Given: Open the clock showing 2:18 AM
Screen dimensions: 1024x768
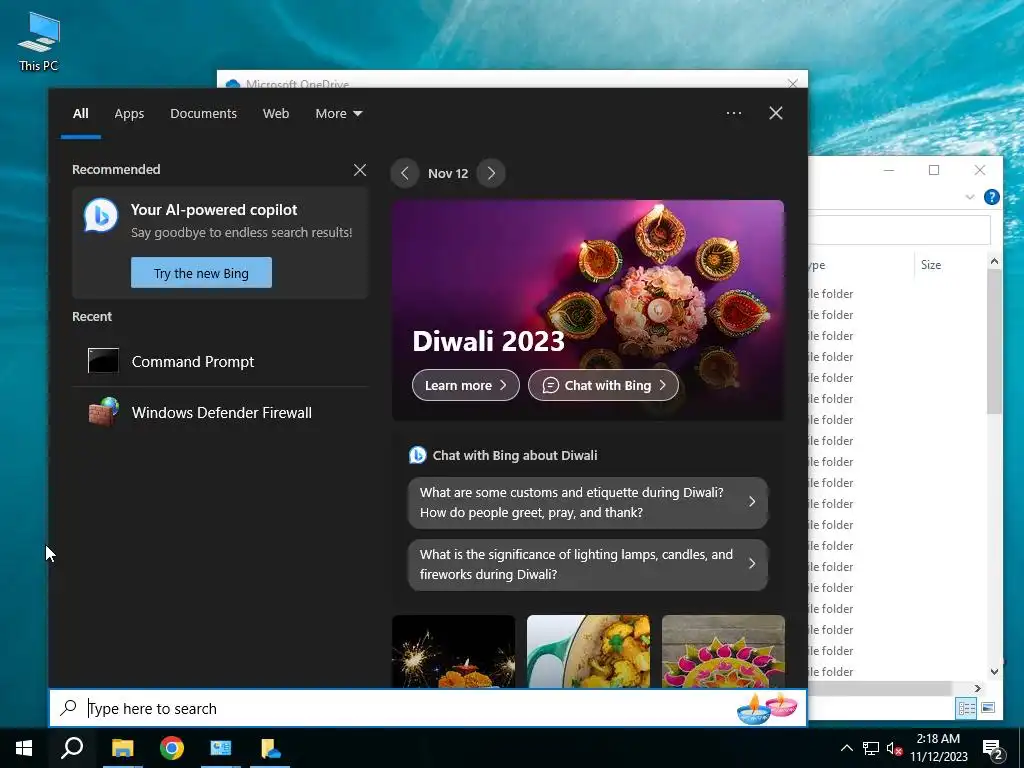Looking at the screenshot, I should tap(939, 748).
